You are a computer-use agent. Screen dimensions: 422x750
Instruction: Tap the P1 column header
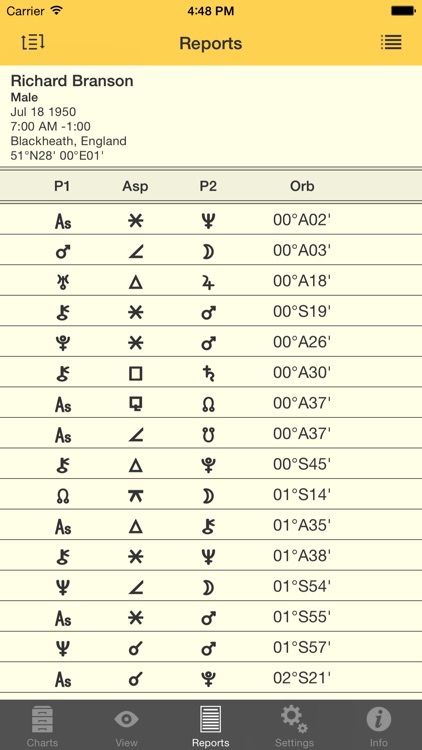62,186
